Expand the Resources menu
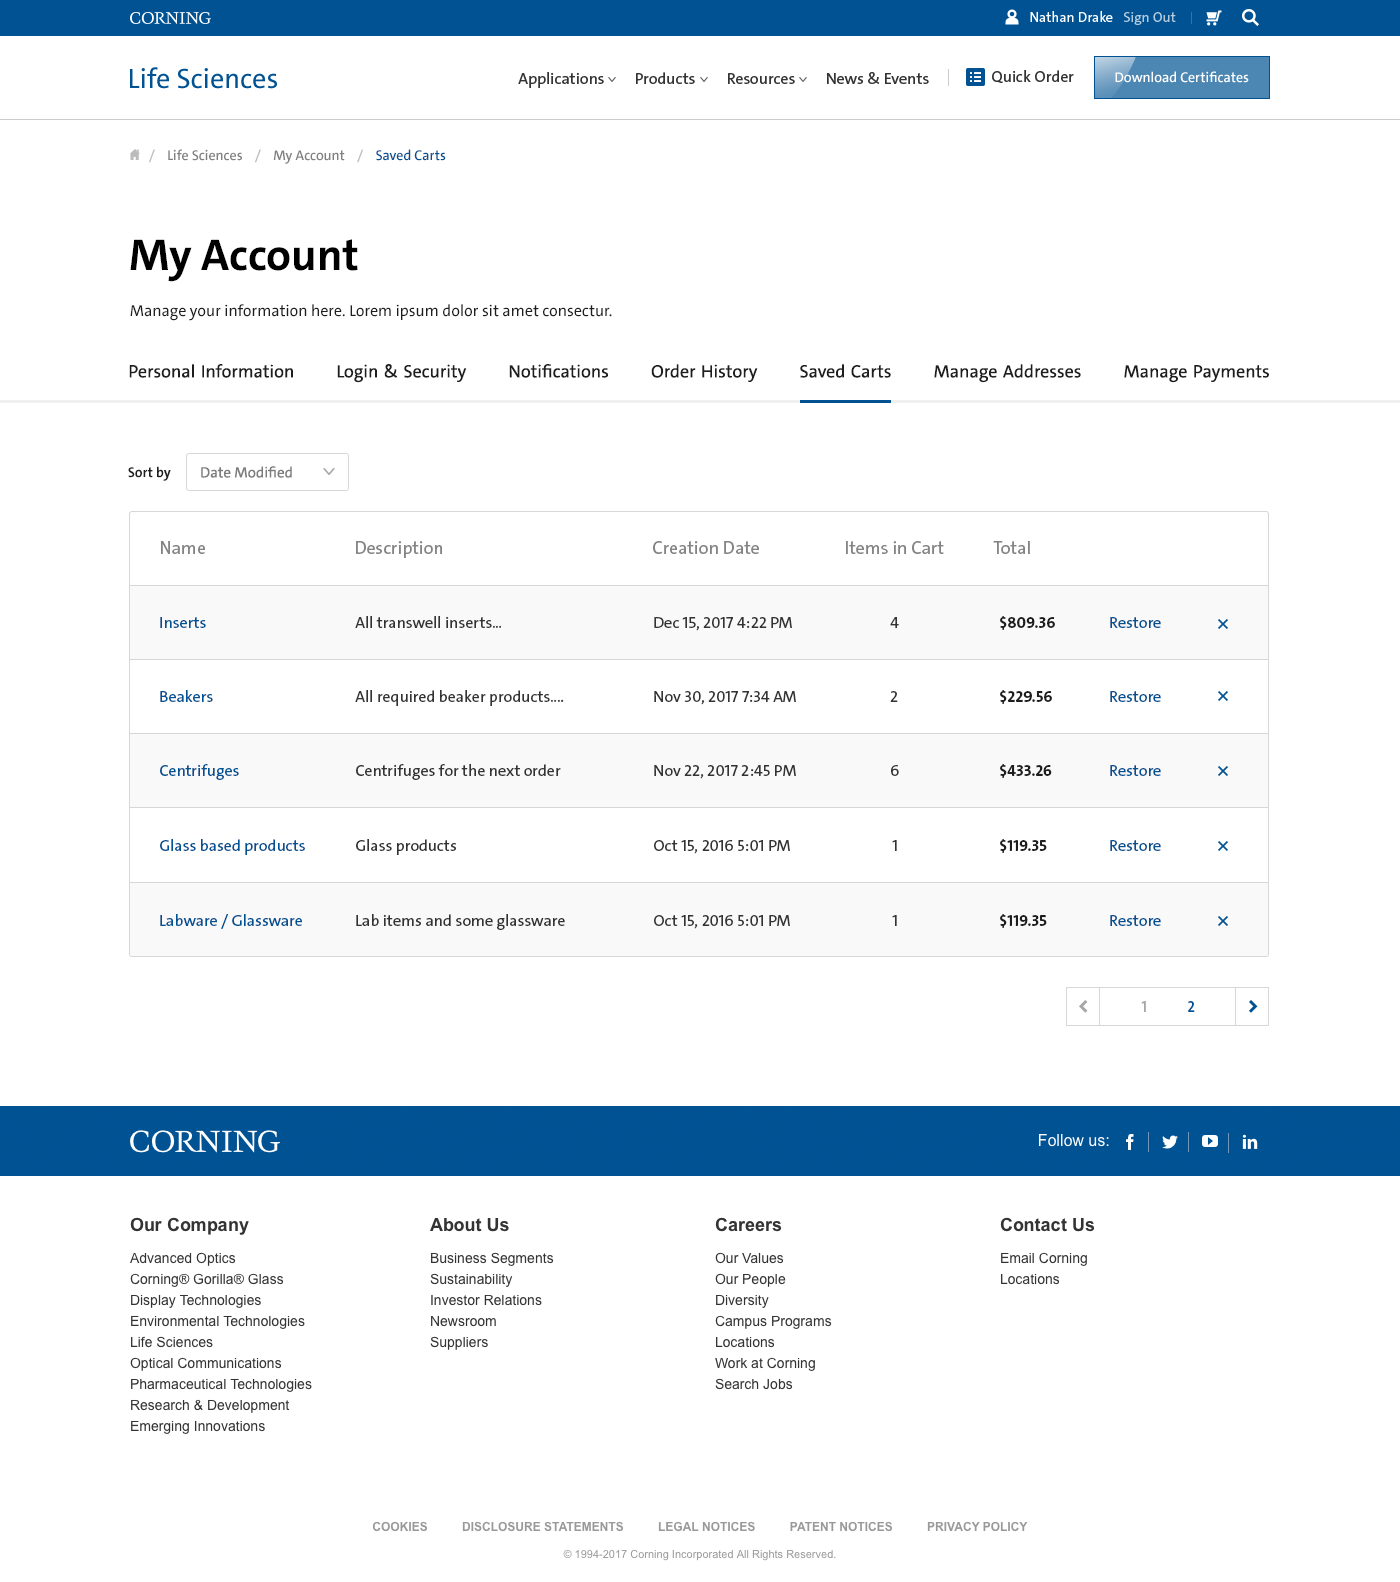Screen dimensions: 1400x1582 pyautogui.click(x=766, y=79)
